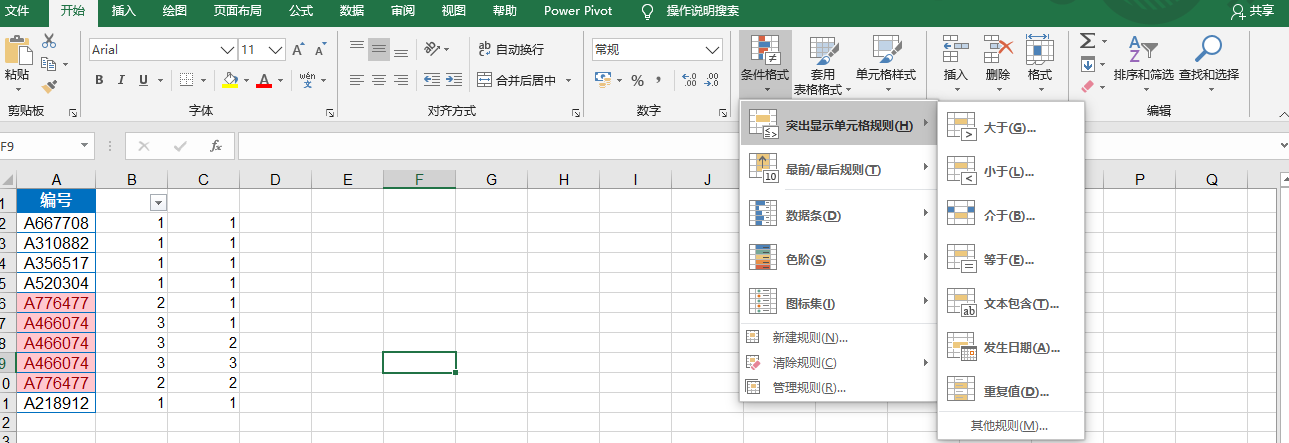Viewport: 1289px width, 443px height.
Task: Click the Decrease Decimal icon
Action: pyautogui.click(x=713, y=80)
